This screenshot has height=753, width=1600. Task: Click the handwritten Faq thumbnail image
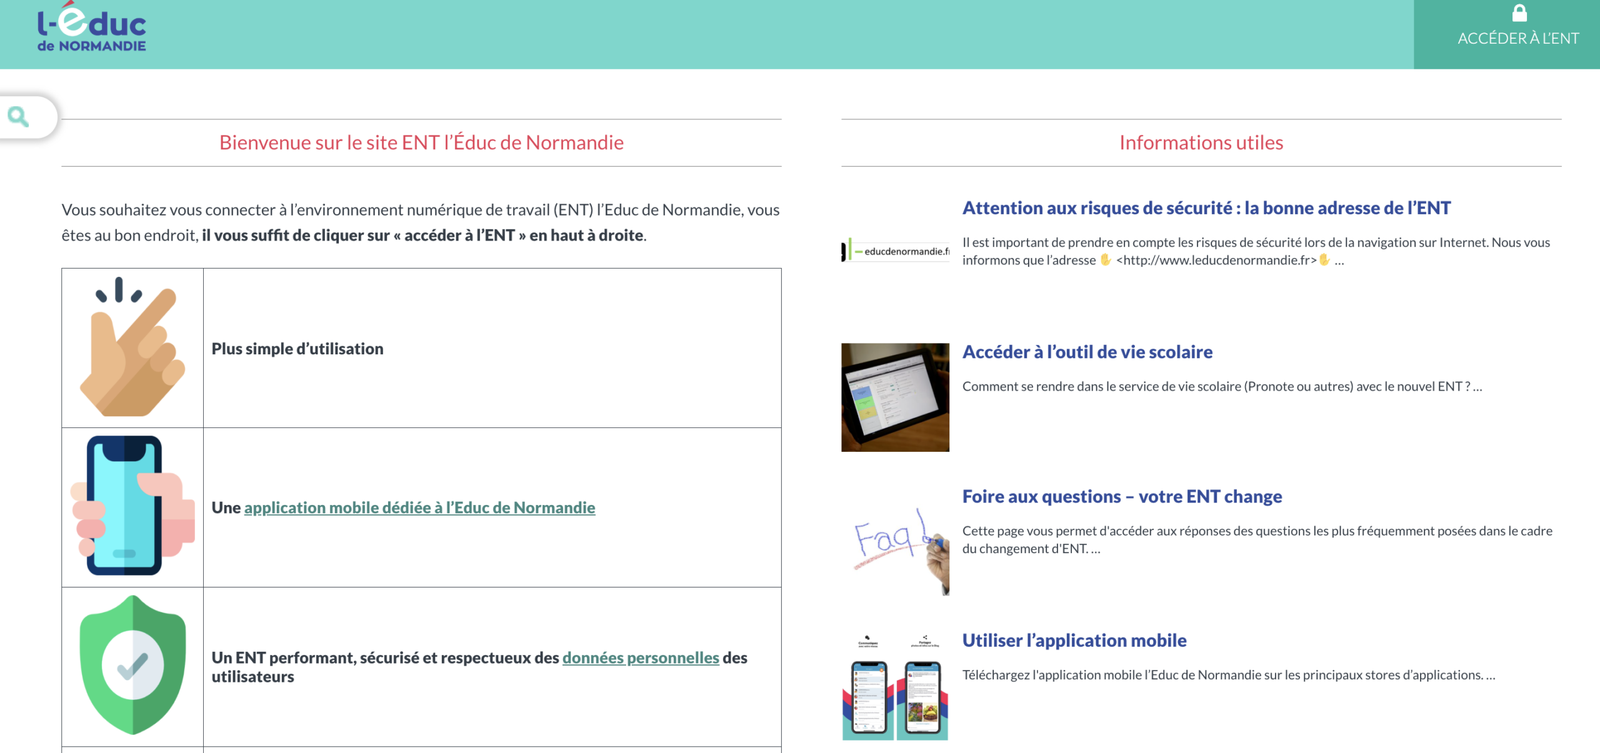coord(895,542)
